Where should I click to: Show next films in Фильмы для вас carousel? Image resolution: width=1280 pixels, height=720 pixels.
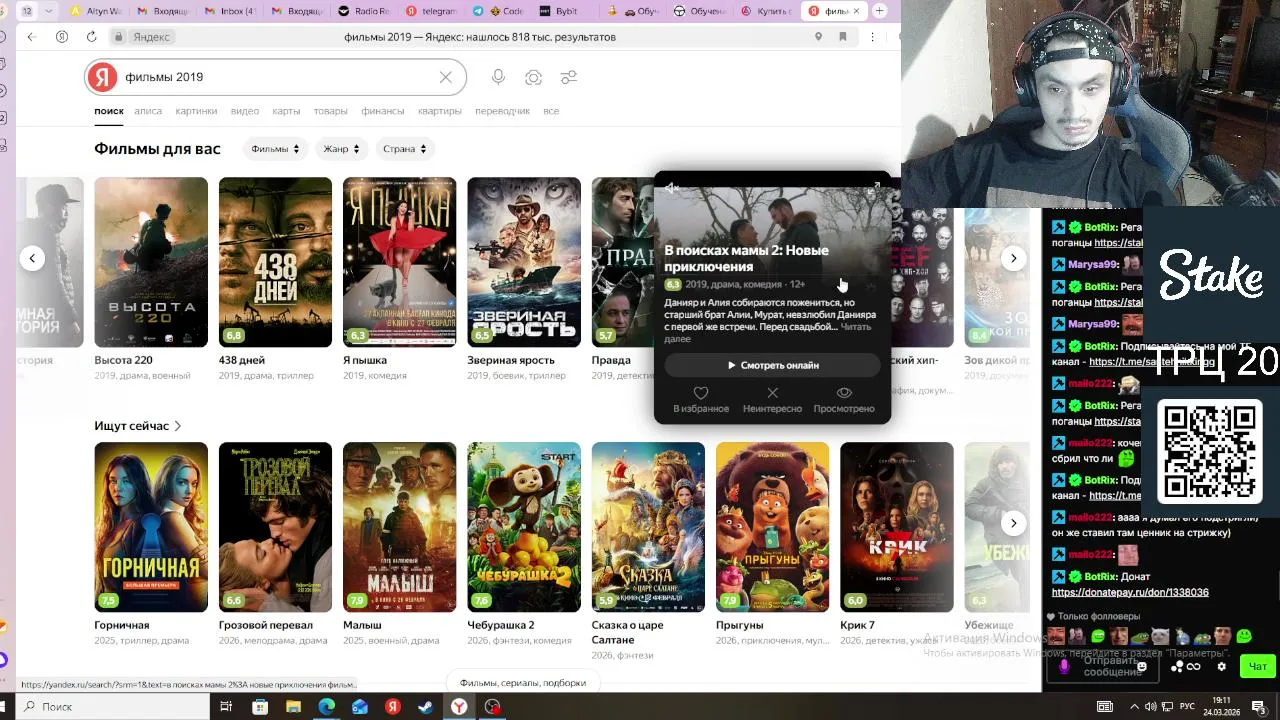pos(1013,258)
